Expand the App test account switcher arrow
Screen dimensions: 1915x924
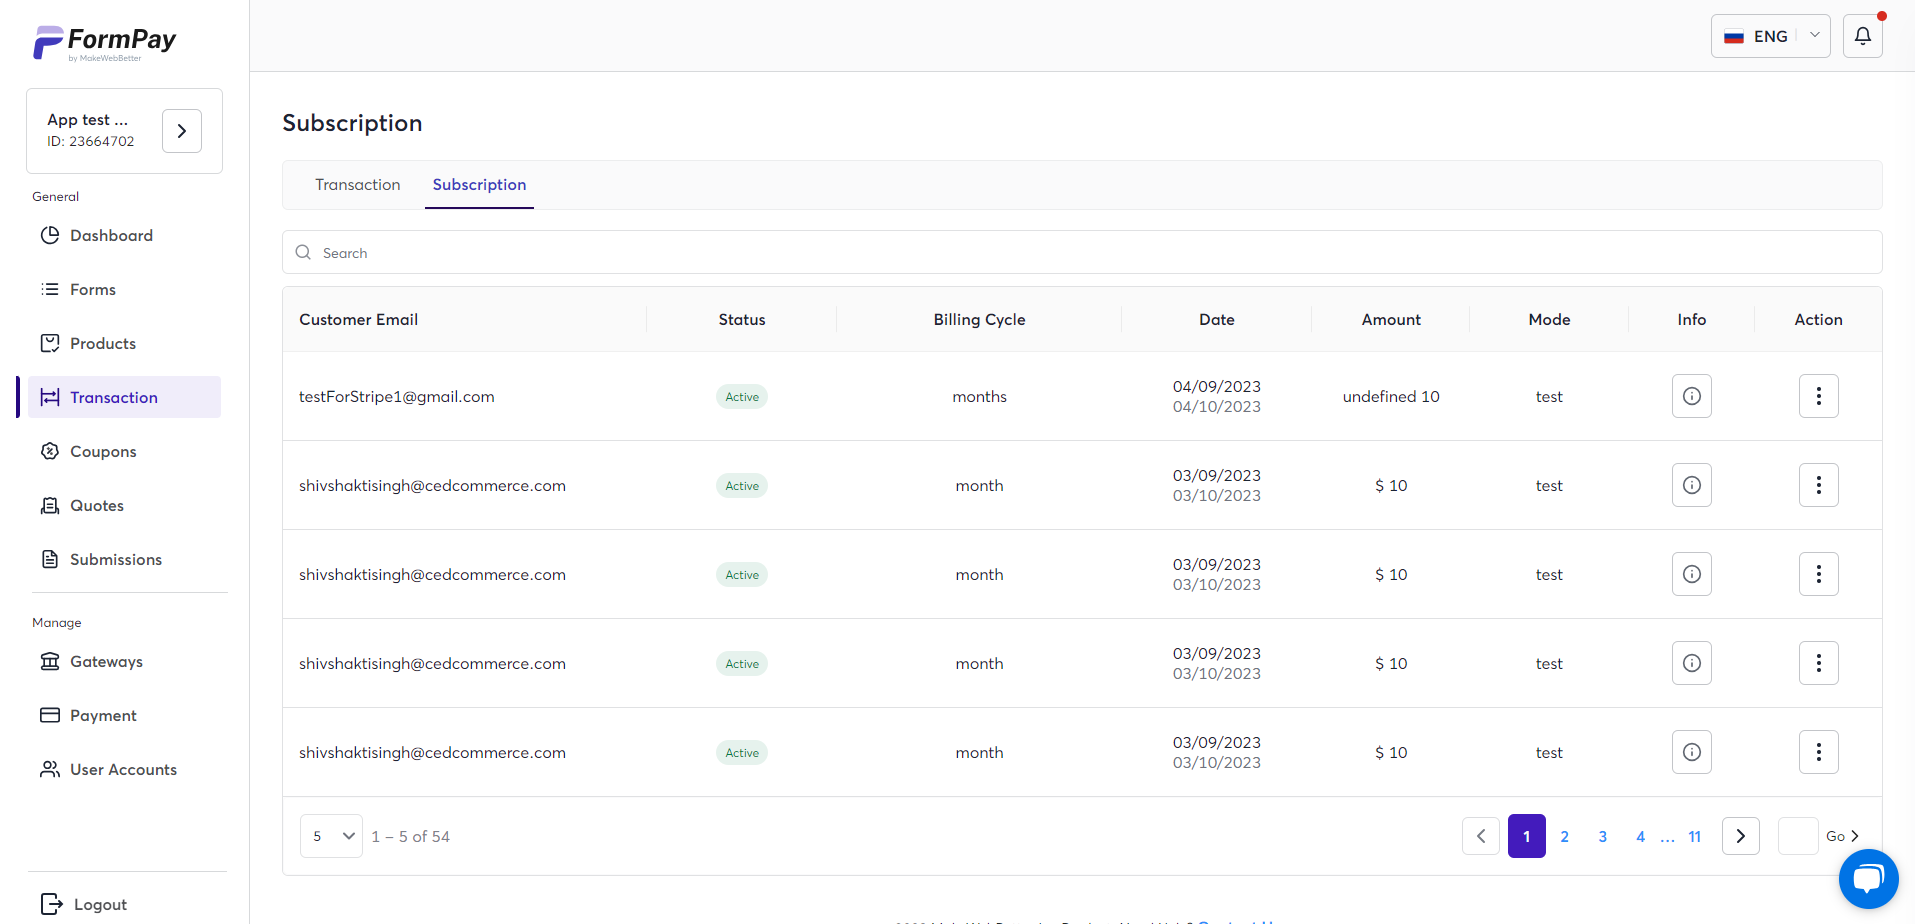pos(182,131)
